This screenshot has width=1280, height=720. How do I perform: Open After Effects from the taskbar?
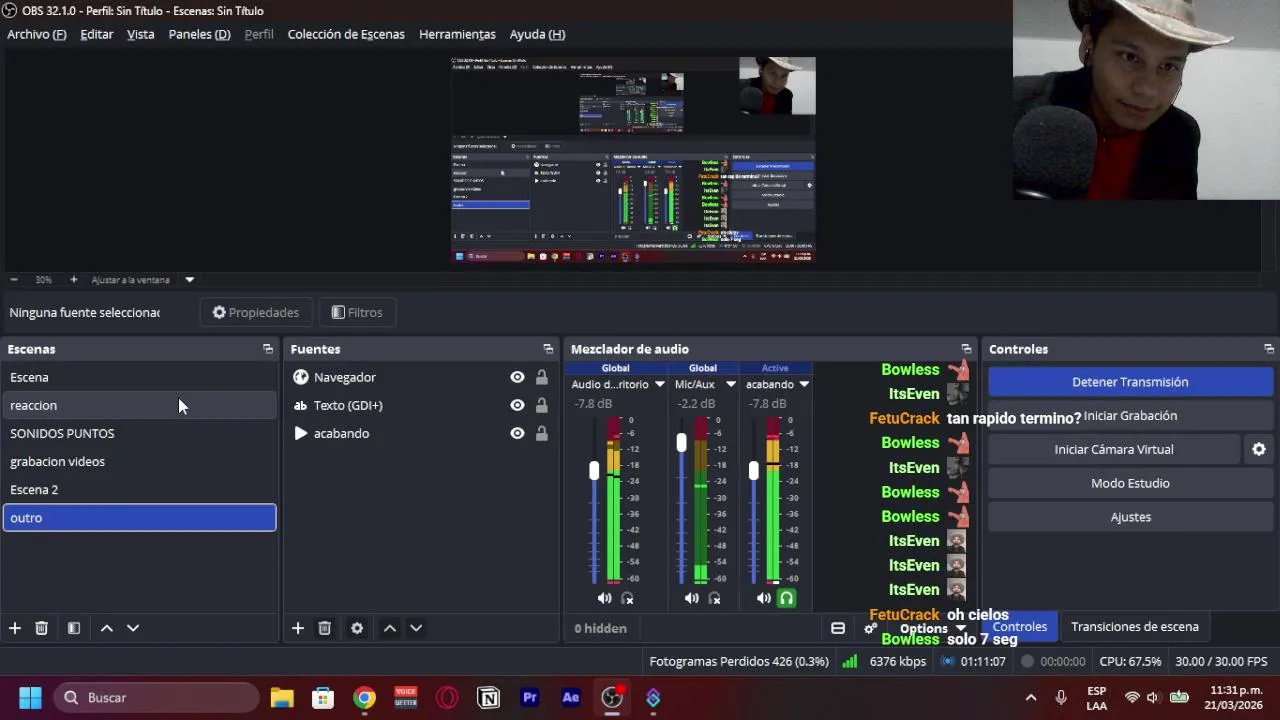(x=571, y=697)
